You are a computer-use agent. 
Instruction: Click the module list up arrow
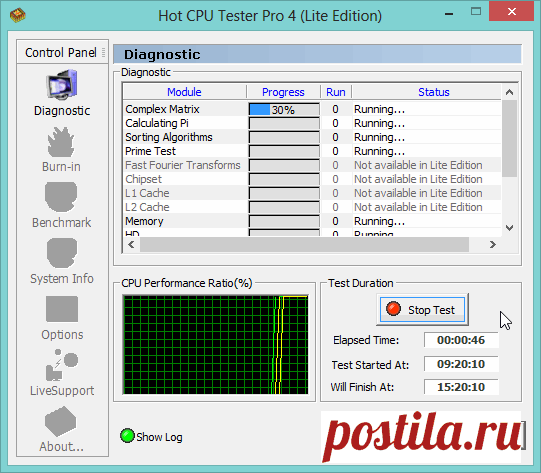pyautogui.click(x=509, y=92)
